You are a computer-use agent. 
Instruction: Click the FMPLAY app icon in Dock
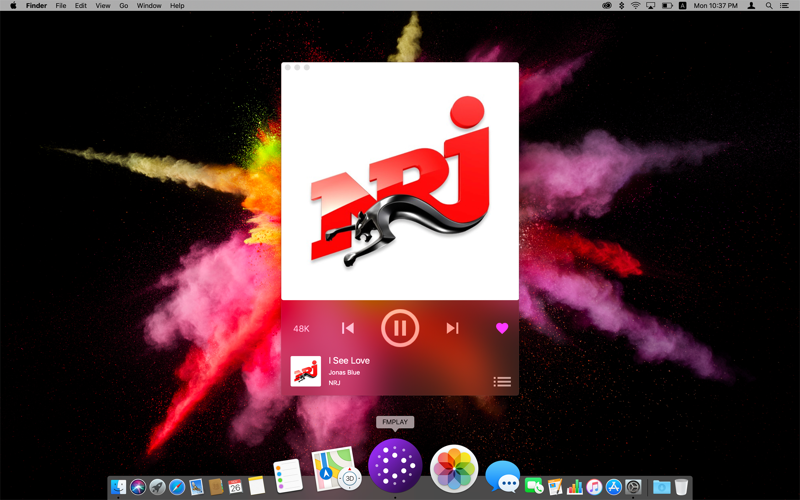pyautogui.click(x=395, y=465)
